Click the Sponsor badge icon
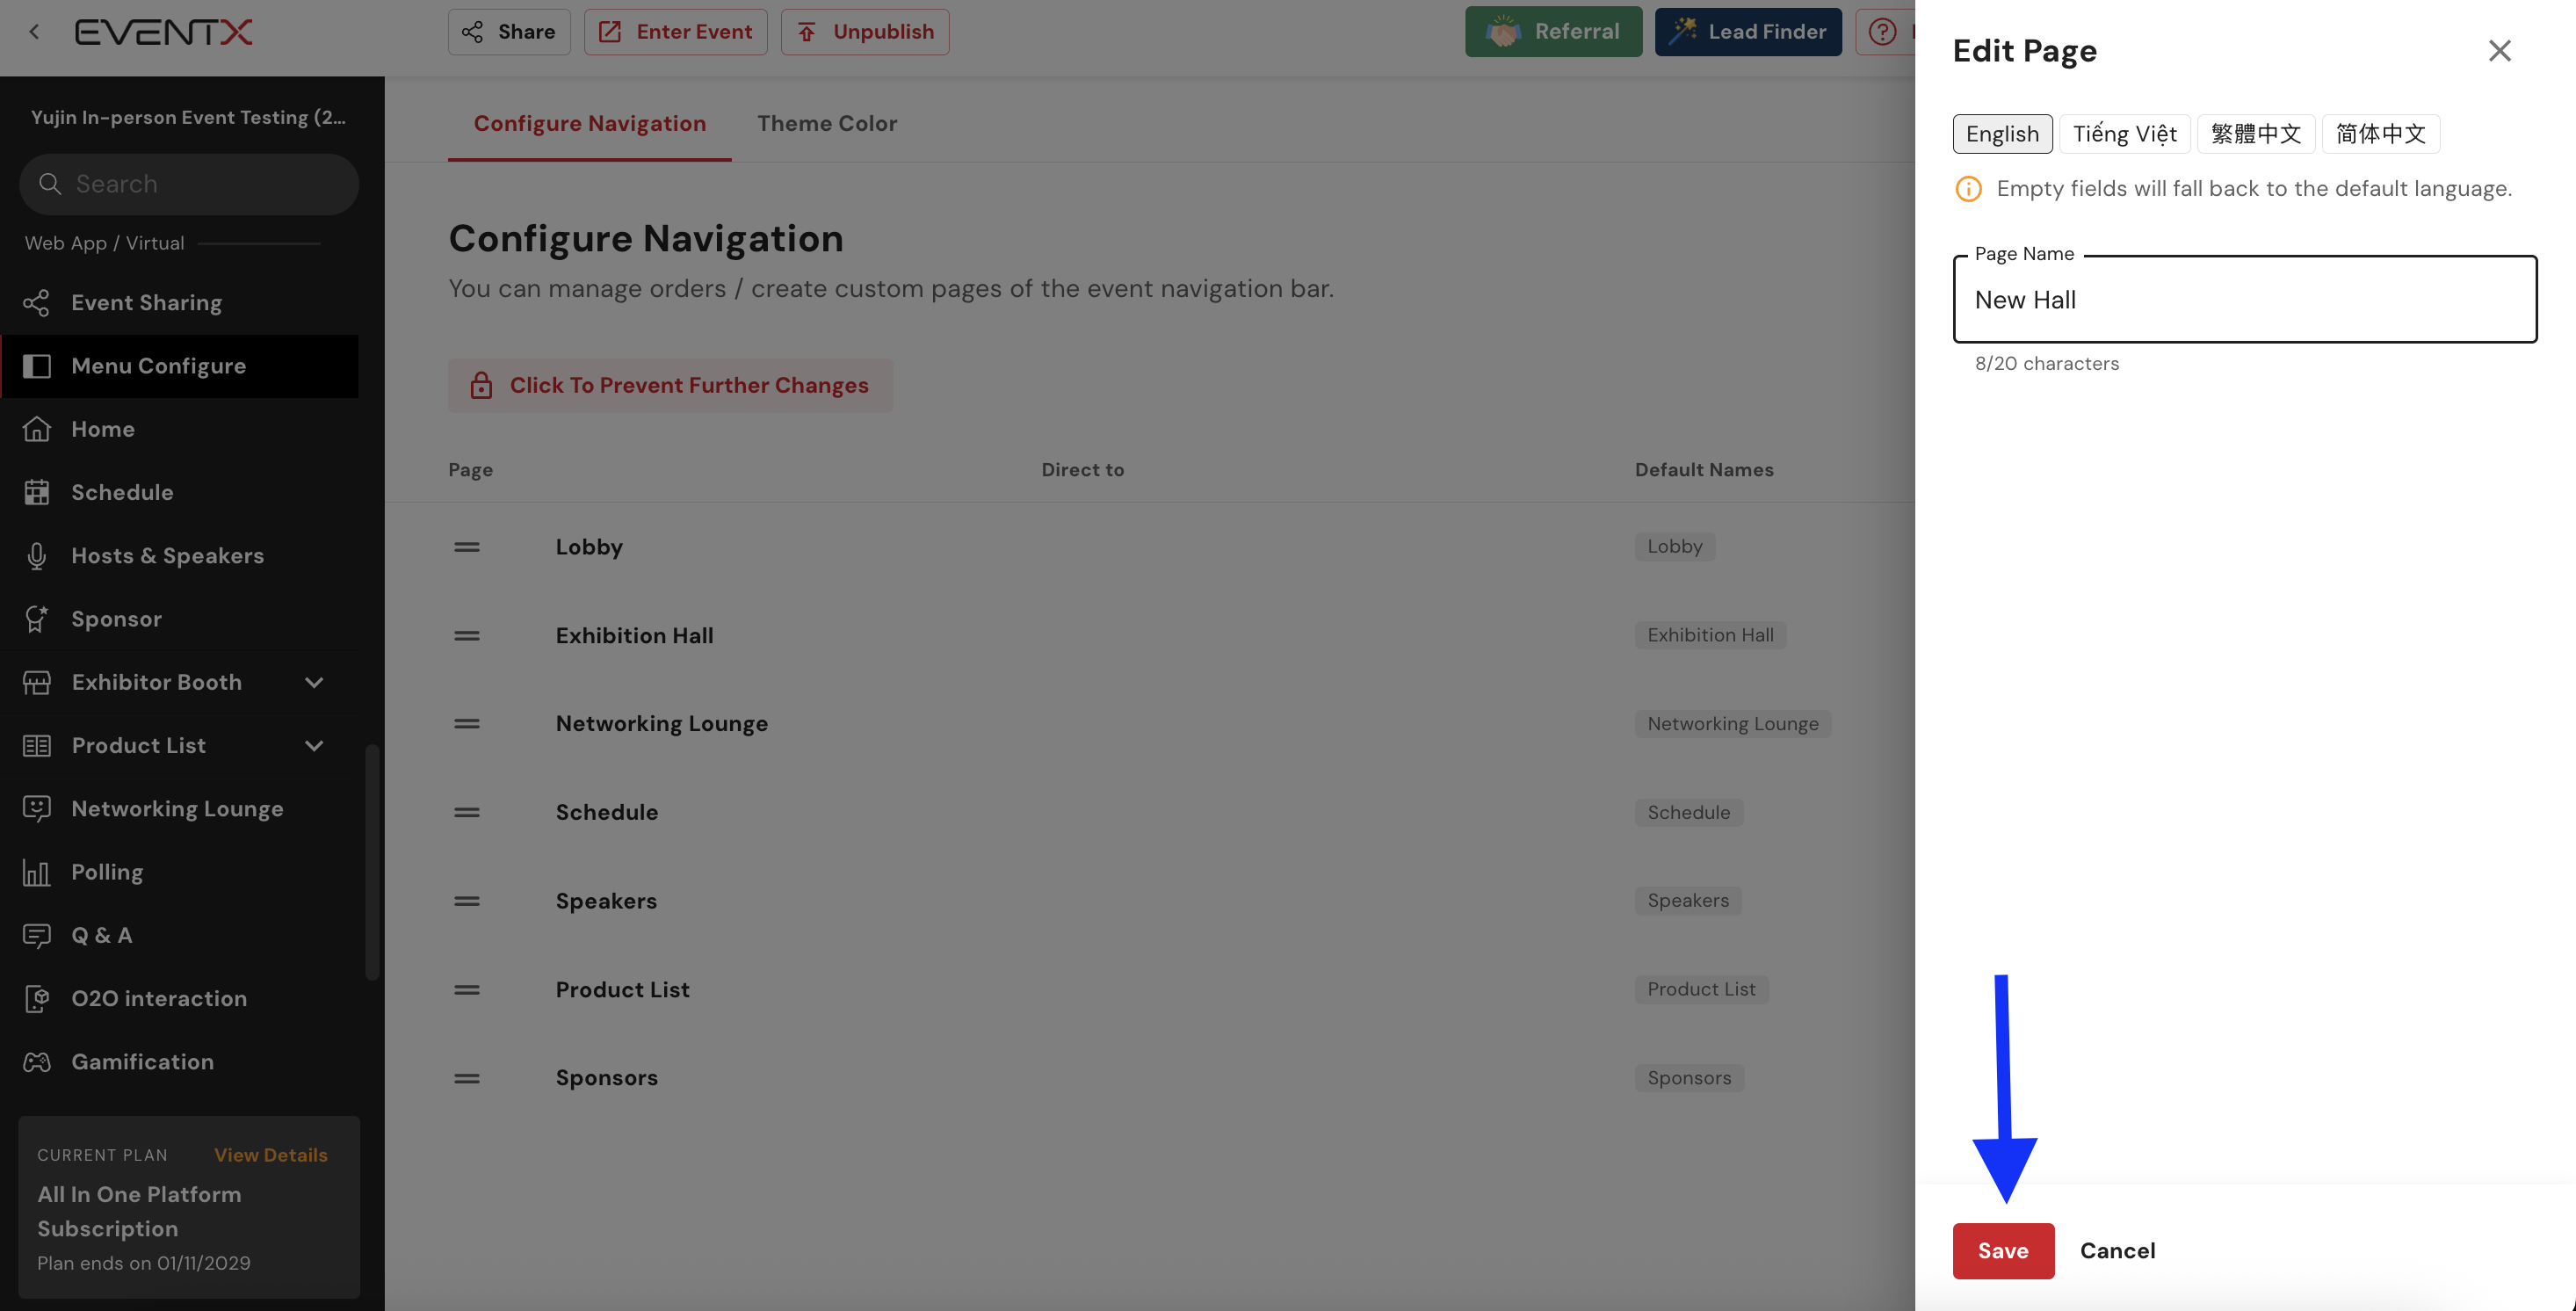The height and width of the screenshot is (1311, 2576). tap(37, 619)
